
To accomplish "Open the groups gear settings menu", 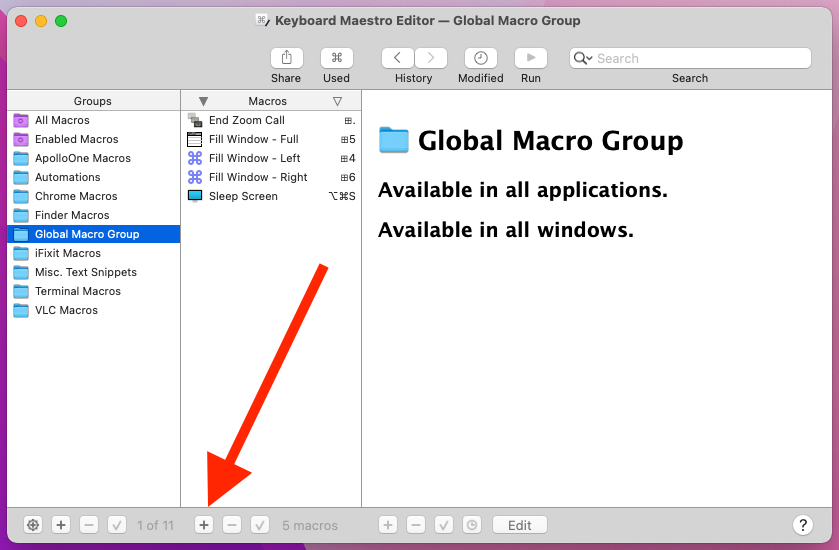I will coord(33,525).
